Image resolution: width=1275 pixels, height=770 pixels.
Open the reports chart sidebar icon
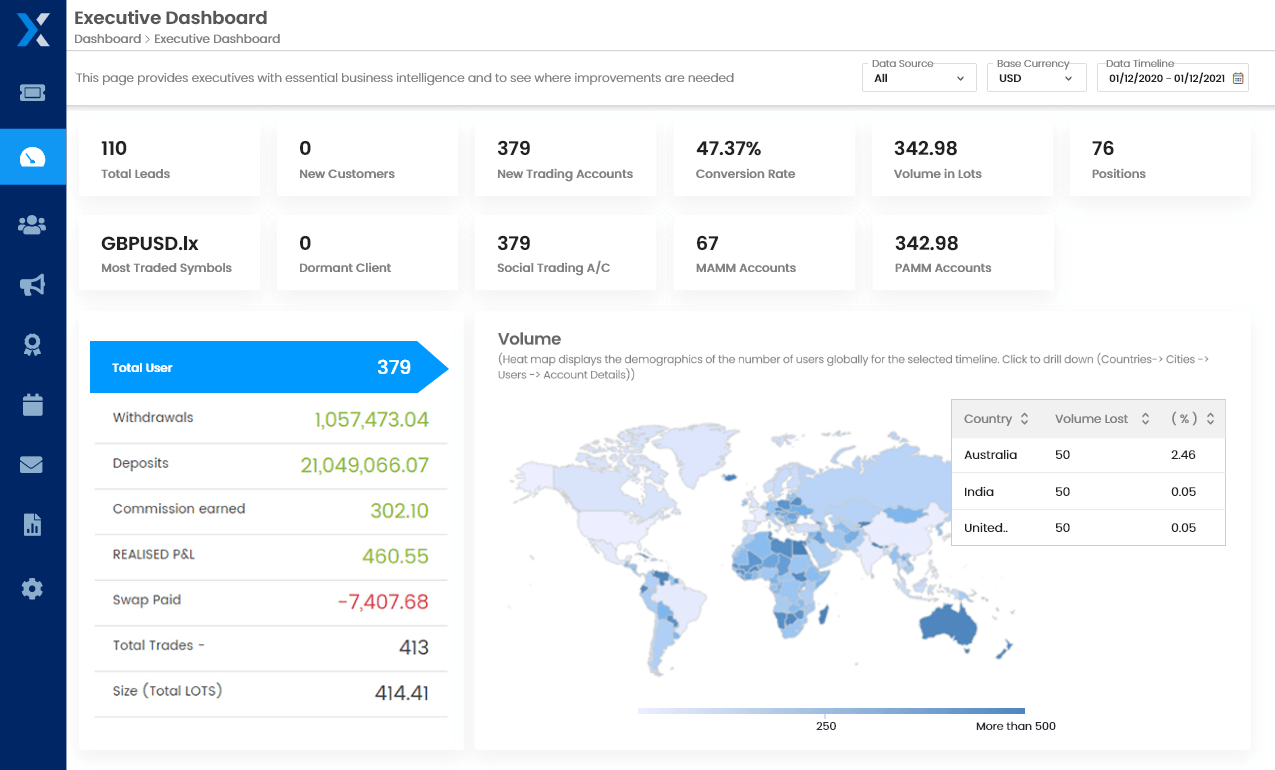[x=33, y=524]
